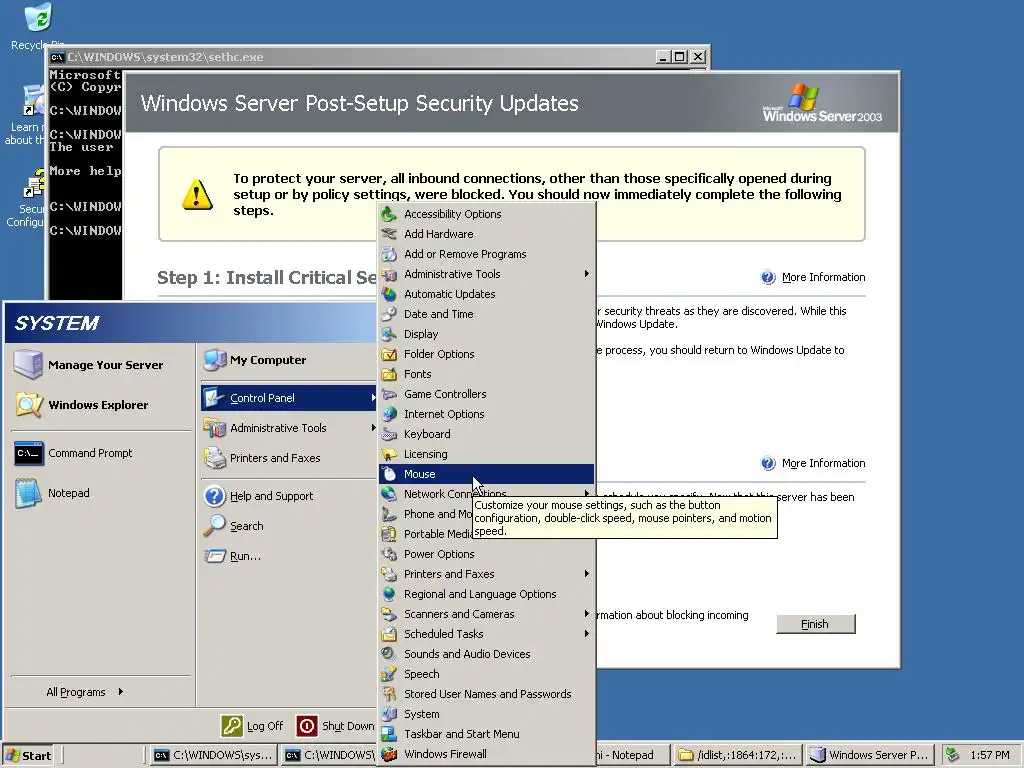The image size is (1024, 768).
Task: Click the Add Hardware icon
Action: (x=389, y=234)
